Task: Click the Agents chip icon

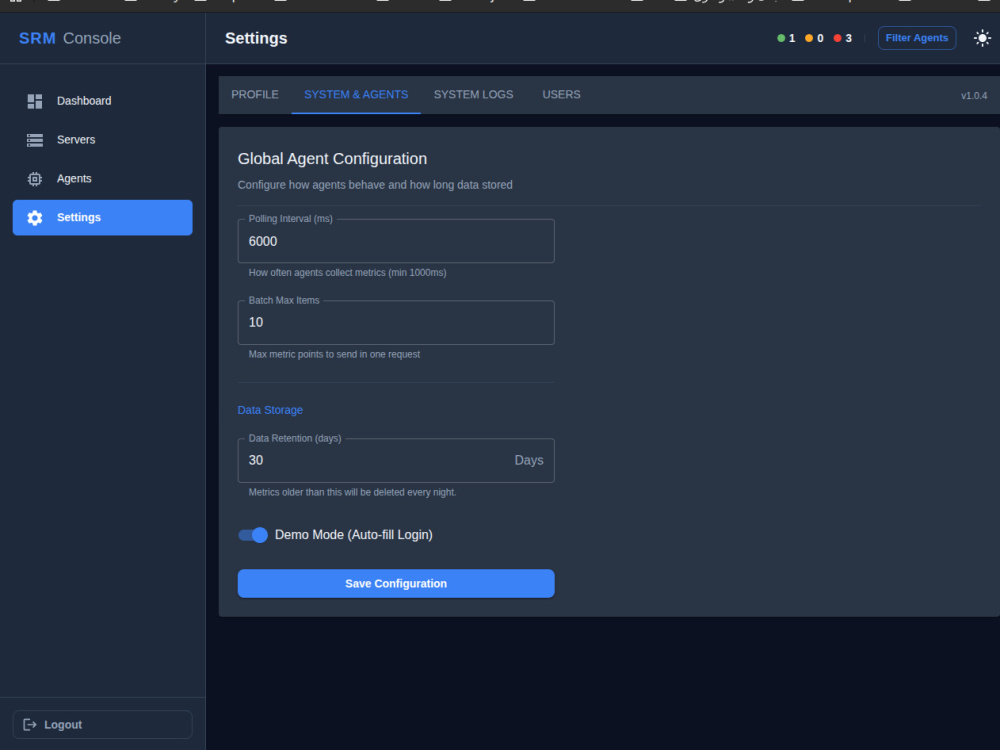Action: (x=34, y=179)
